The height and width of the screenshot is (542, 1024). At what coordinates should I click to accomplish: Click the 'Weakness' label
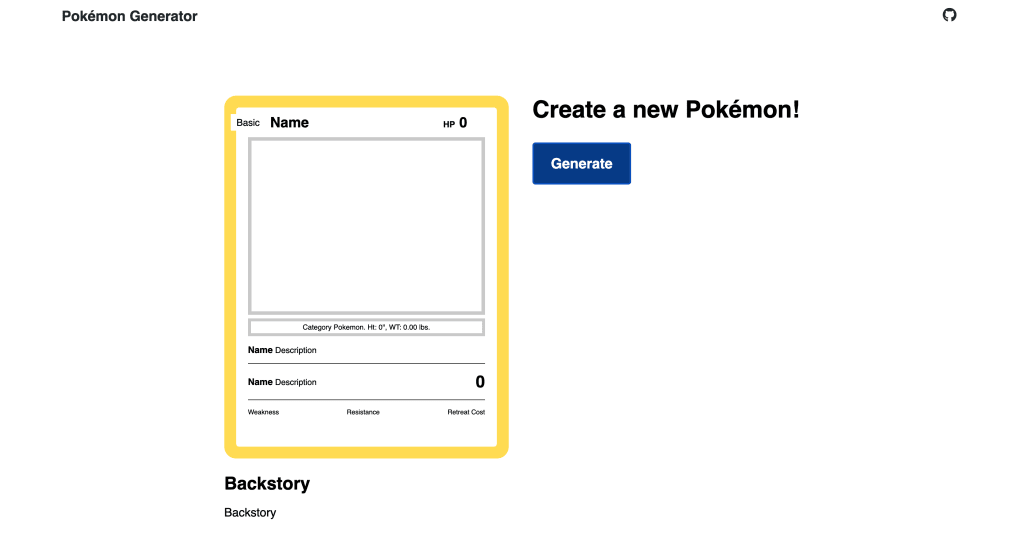(263, 412)
